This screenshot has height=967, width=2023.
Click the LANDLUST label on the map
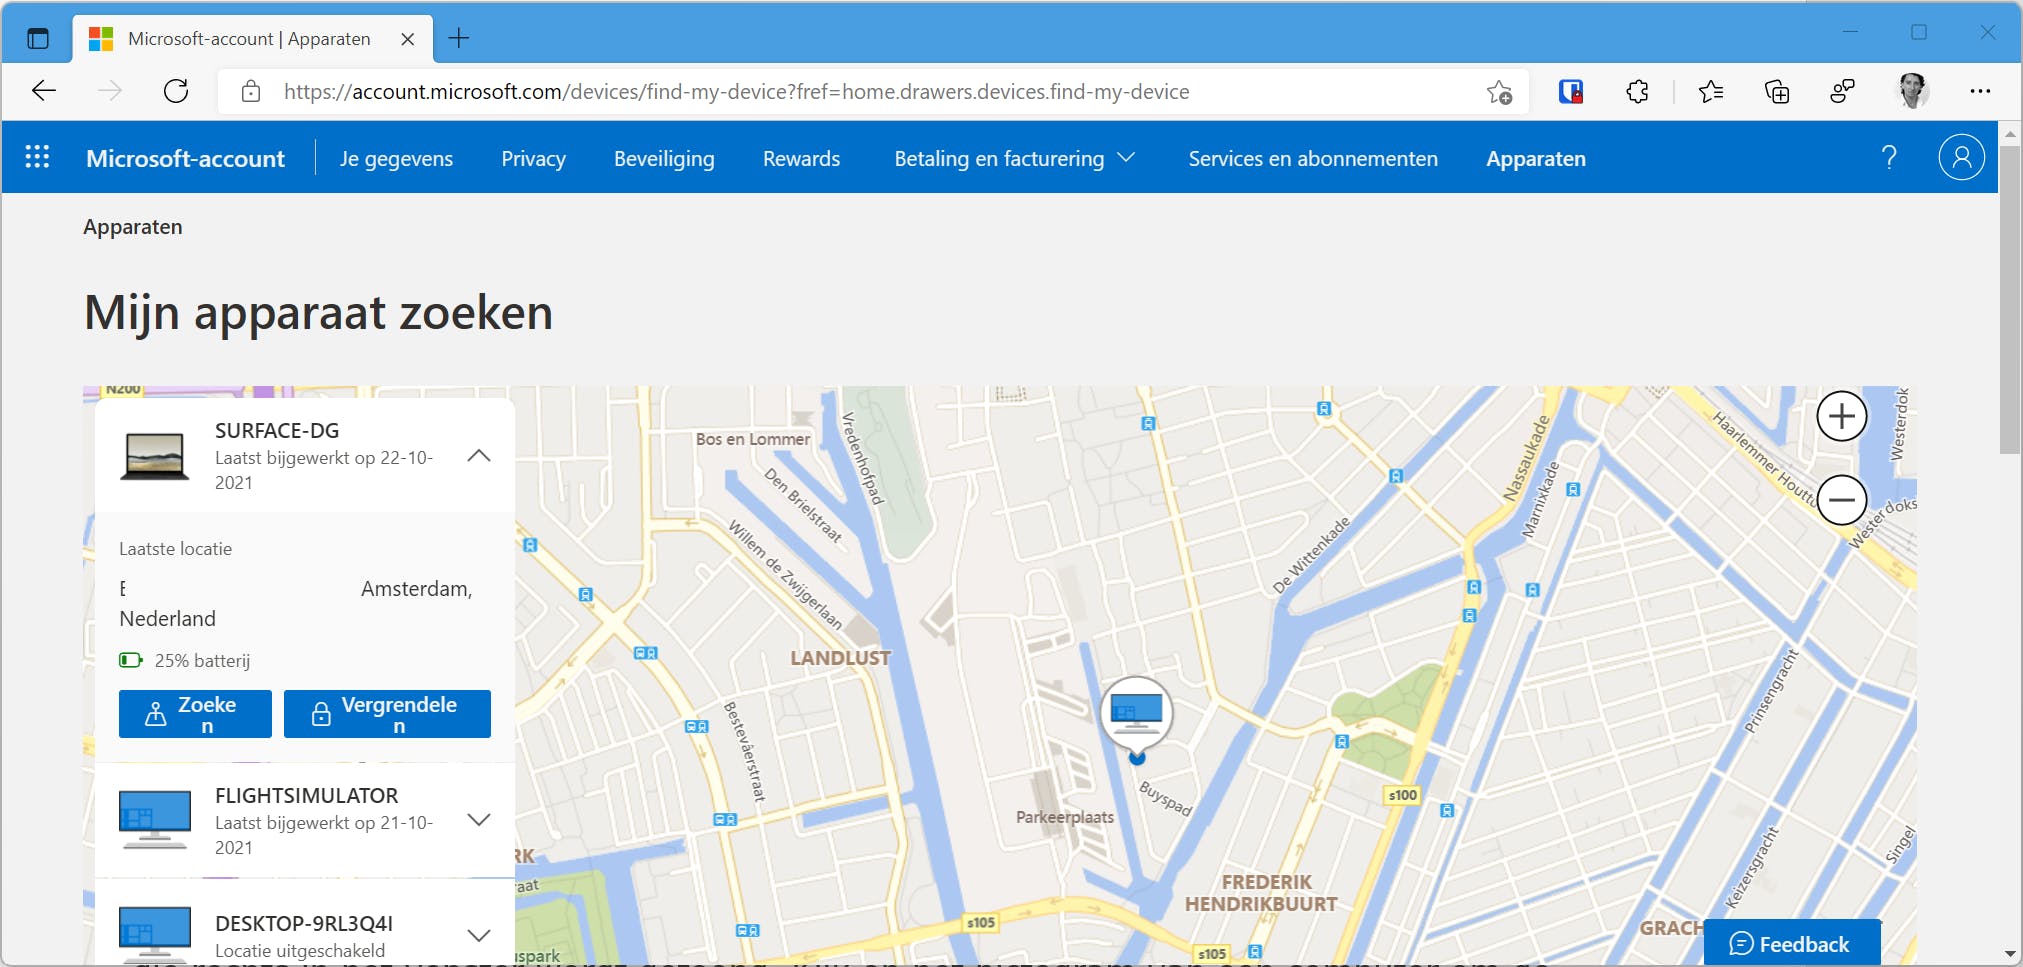(x=840, y=658)
